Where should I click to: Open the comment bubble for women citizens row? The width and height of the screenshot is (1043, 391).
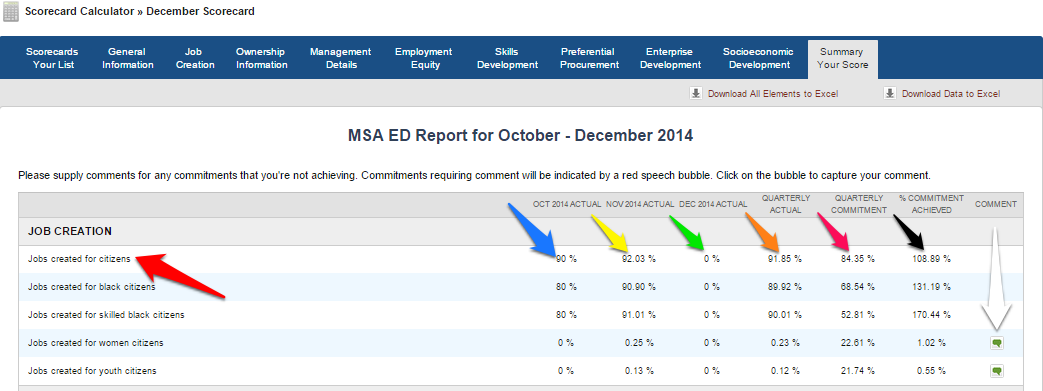(996, 343)
